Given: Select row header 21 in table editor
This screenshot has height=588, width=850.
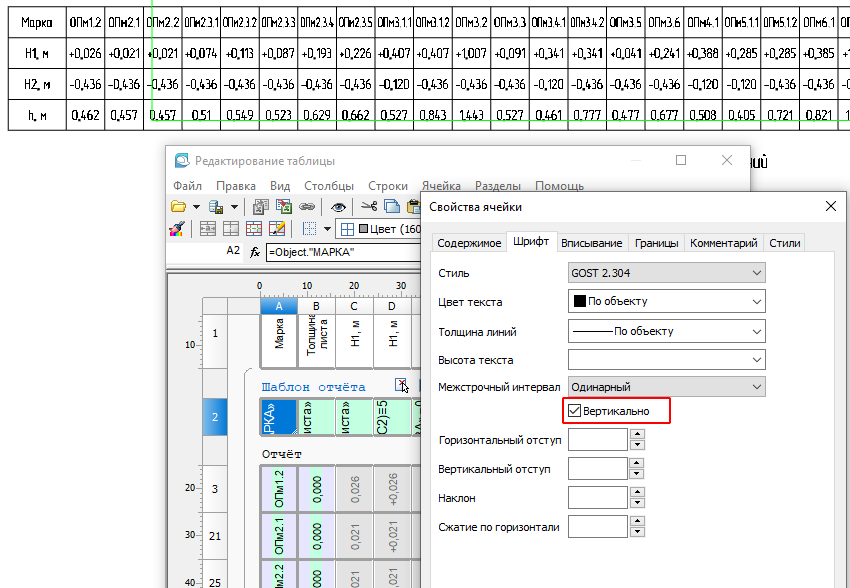Looking at the screenshot, I should tap(215, 536).
